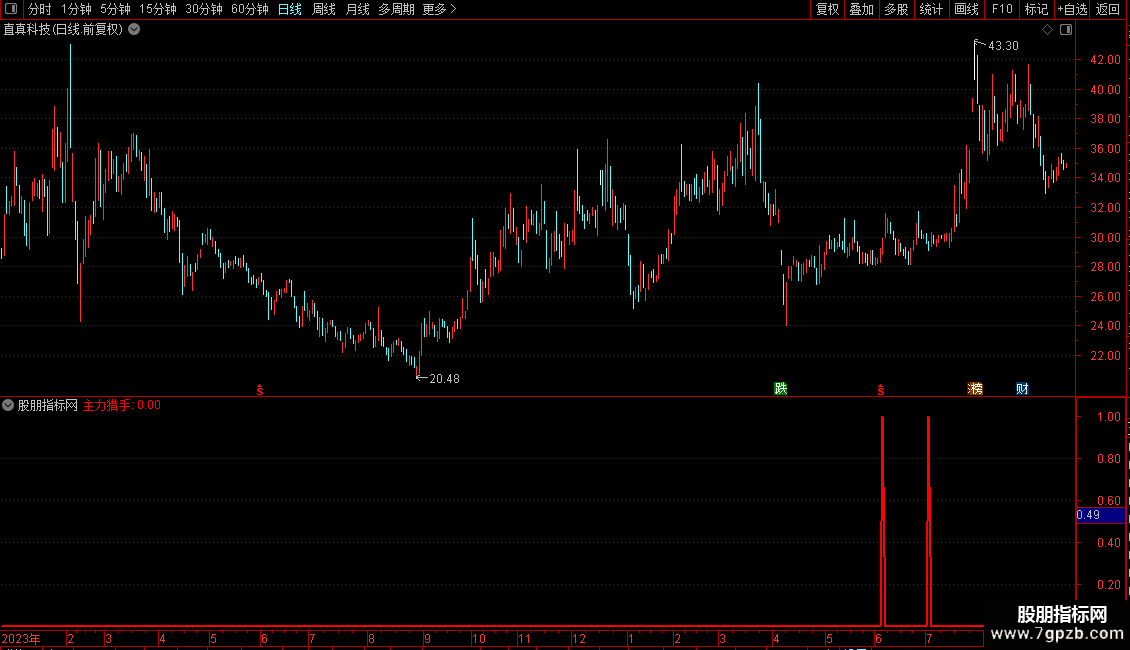Viewport: 1130px width, 650px height.
Task: Click the orange 涨 event marker
Action: coord(975,388)
